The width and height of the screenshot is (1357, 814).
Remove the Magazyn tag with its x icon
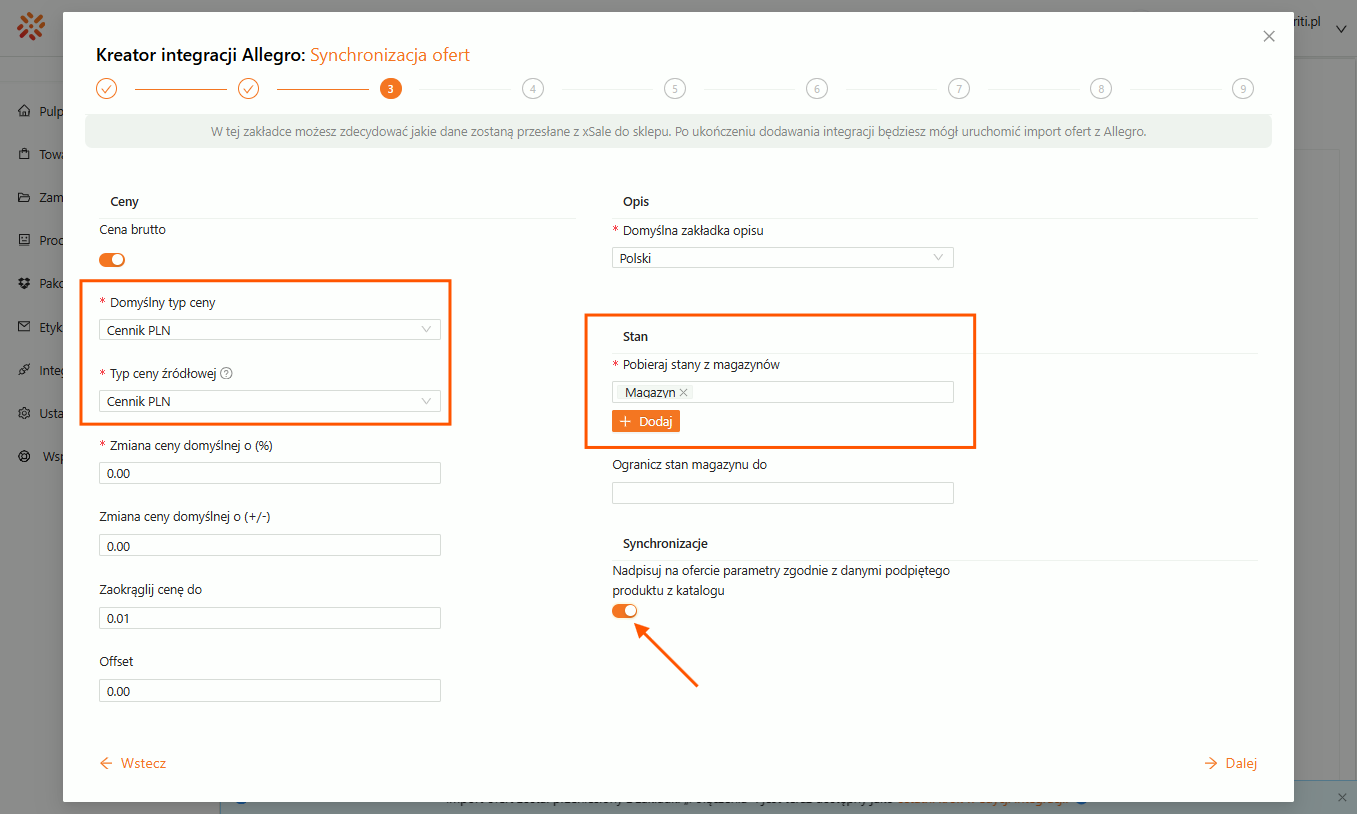684,393
